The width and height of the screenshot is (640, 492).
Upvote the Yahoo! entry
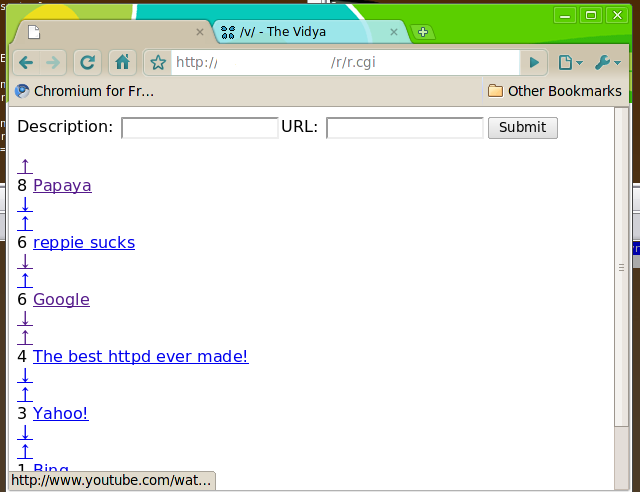pos(25,394)
